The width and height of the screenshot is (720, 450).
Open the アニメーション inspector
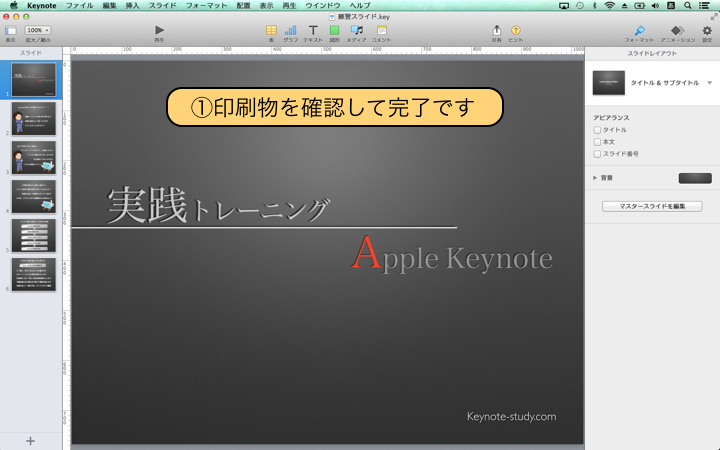tap(677, 30)
